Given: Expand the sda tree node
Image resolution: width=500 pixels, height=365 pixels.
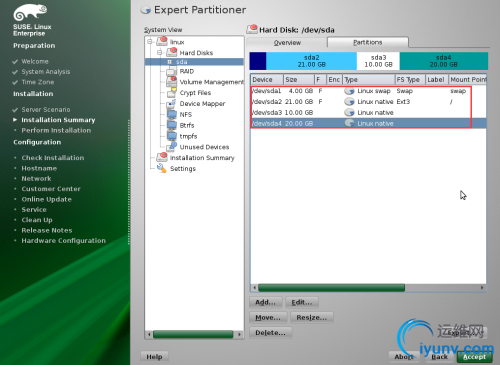Looking at the screenshot, I should [x=169, y=62].
